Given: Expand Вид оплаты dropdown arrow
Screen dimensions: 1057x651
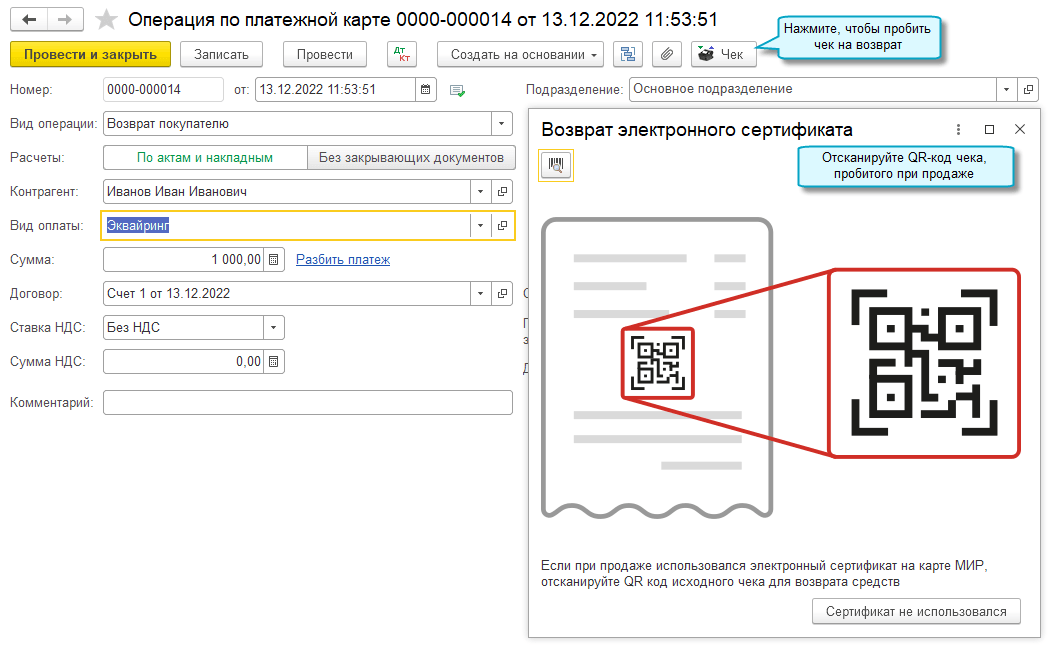Looking at the screenshot, I should pyautogui.click(x=481, y=226).
